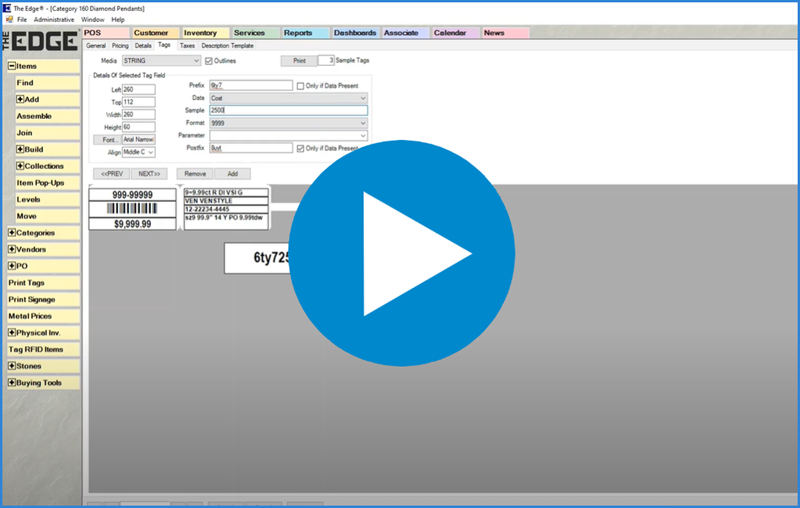Open the Media STRING dropdown

(x=161, y=61)
